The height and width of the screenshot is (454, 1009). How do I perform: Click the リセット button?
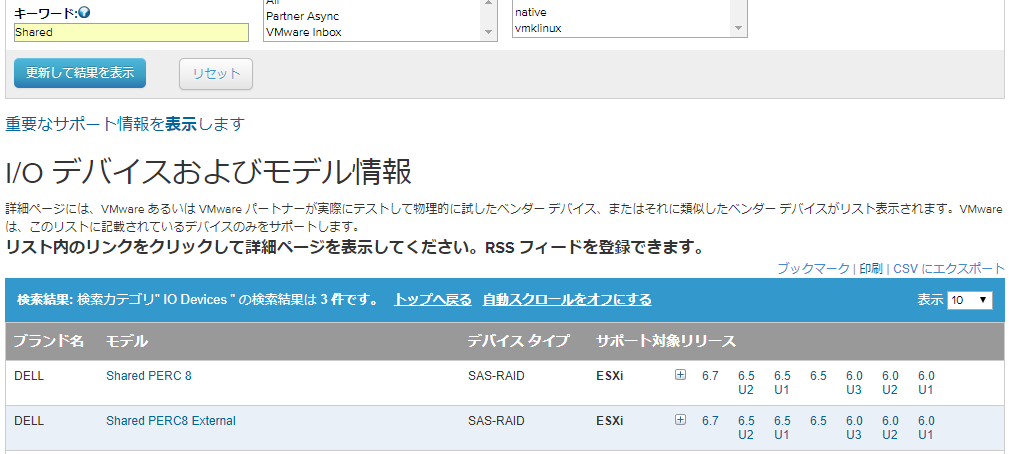216,74
